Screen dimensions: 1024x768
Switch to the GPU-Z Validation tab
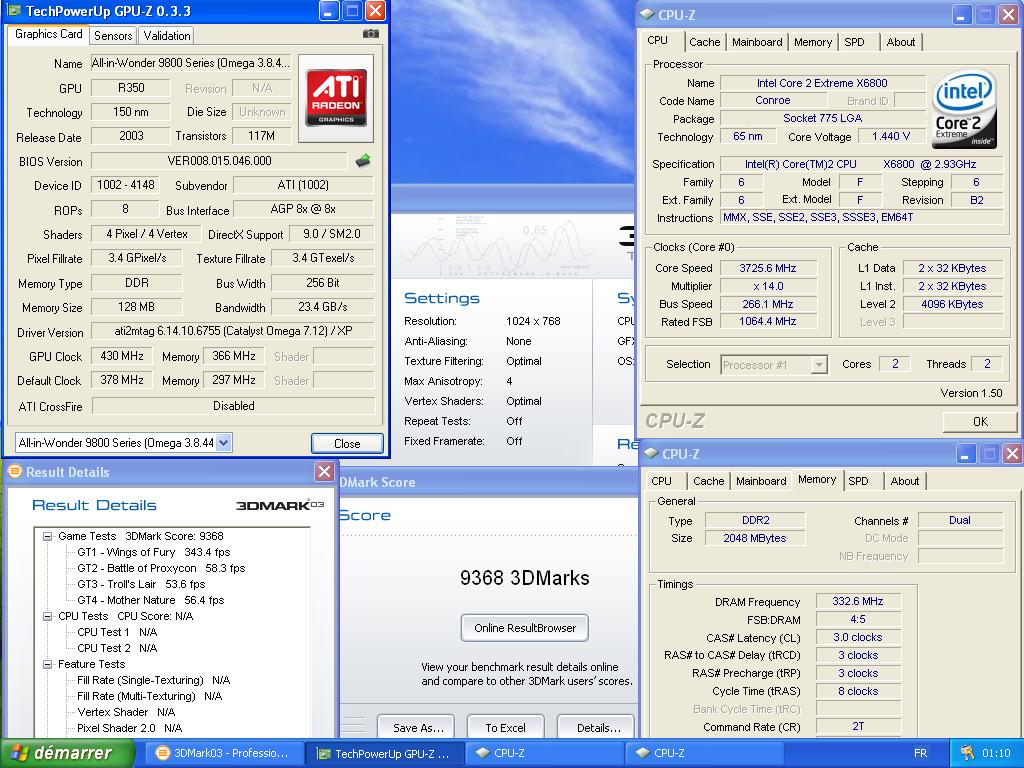coord(167,35)
